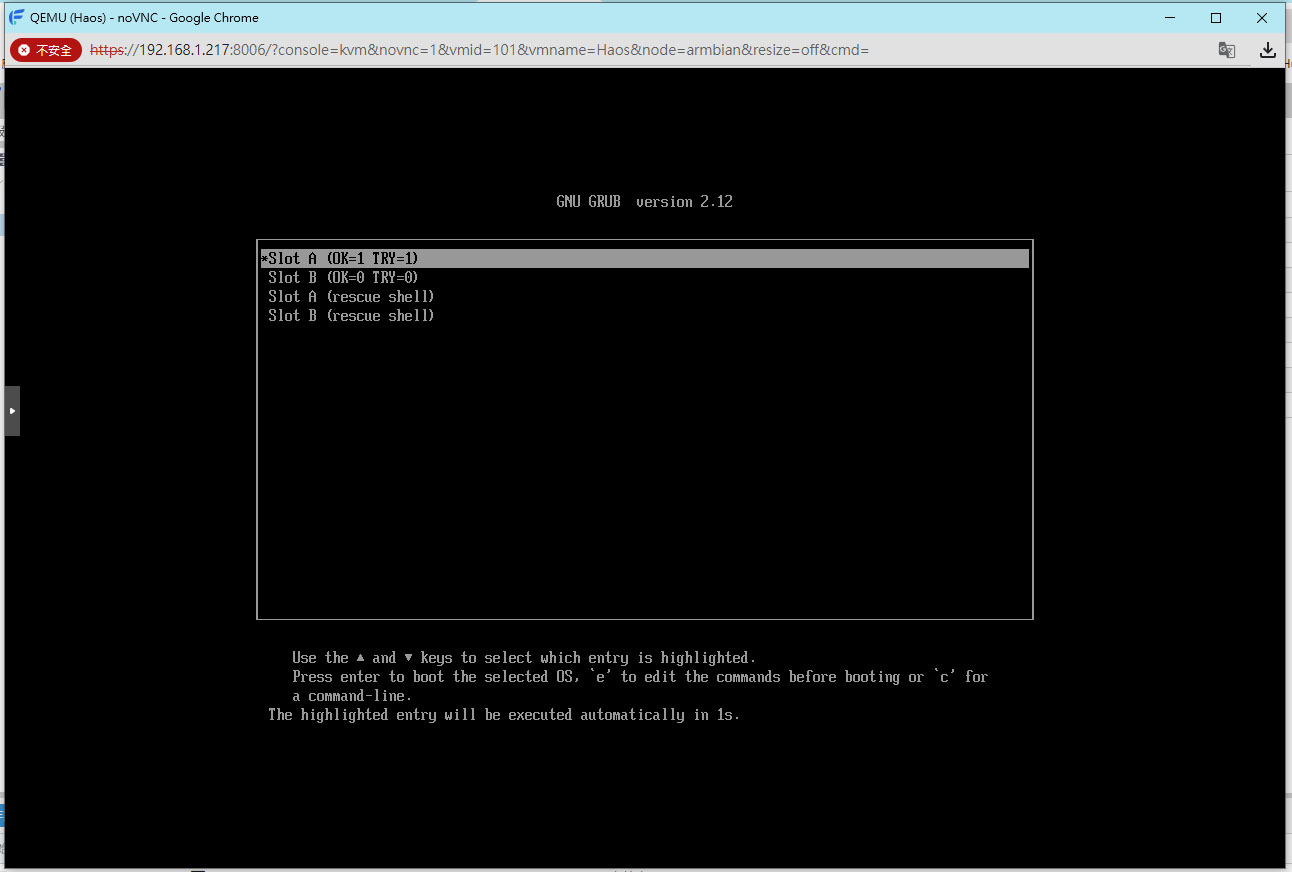Choose Slot B (rescue shell) entry
The image size is (1292, 872).
pos(351,316)
